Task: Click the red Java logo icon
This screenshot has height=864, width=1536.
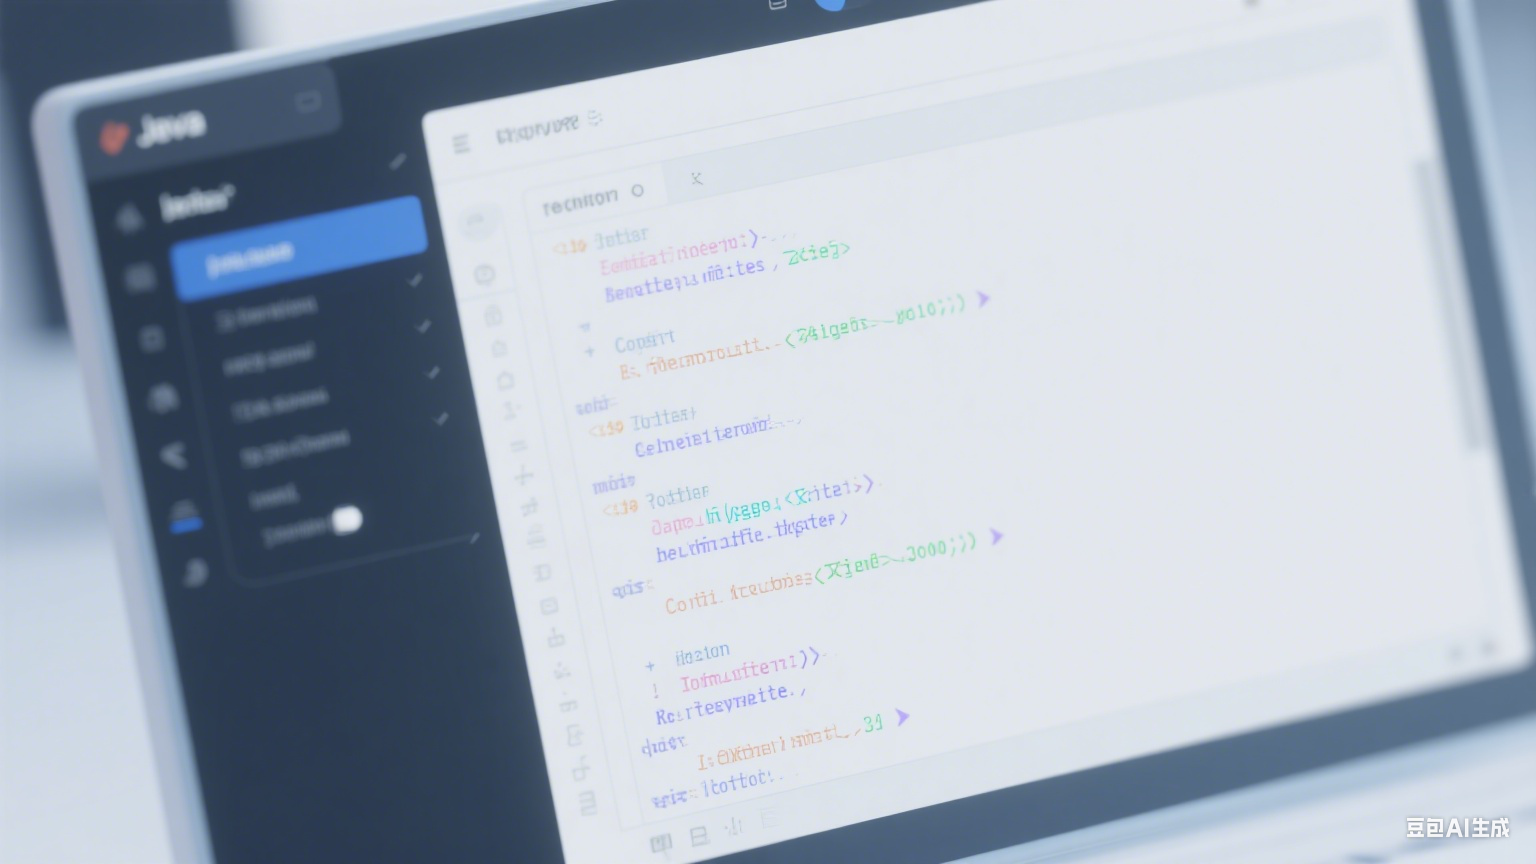Action: coord(114,137)
